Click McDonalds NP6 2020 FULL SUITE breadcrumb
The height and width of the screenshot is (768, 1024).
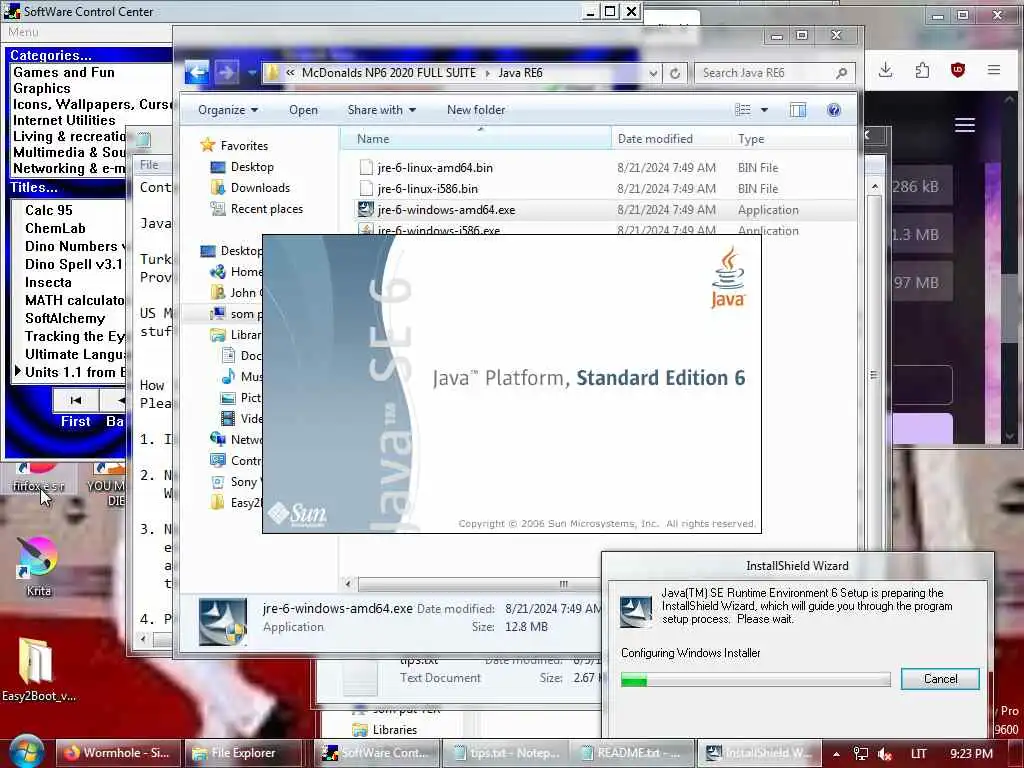coord(389,73)
